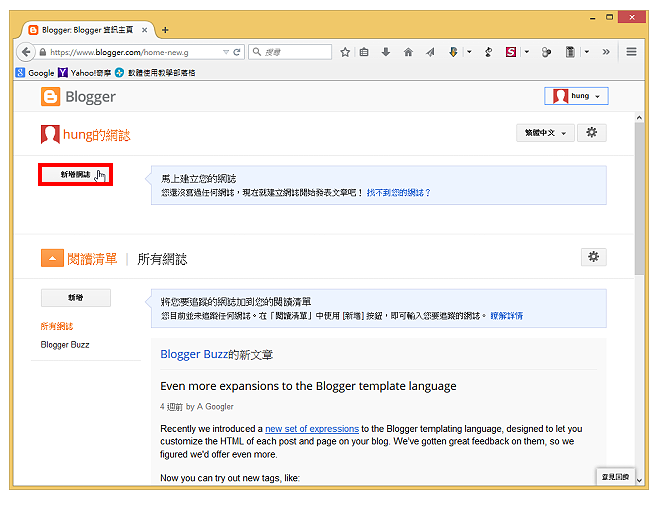Viewport: 661px width, 505px height.
Task: Click the clipboard extension icon
Action: (570, 52)
